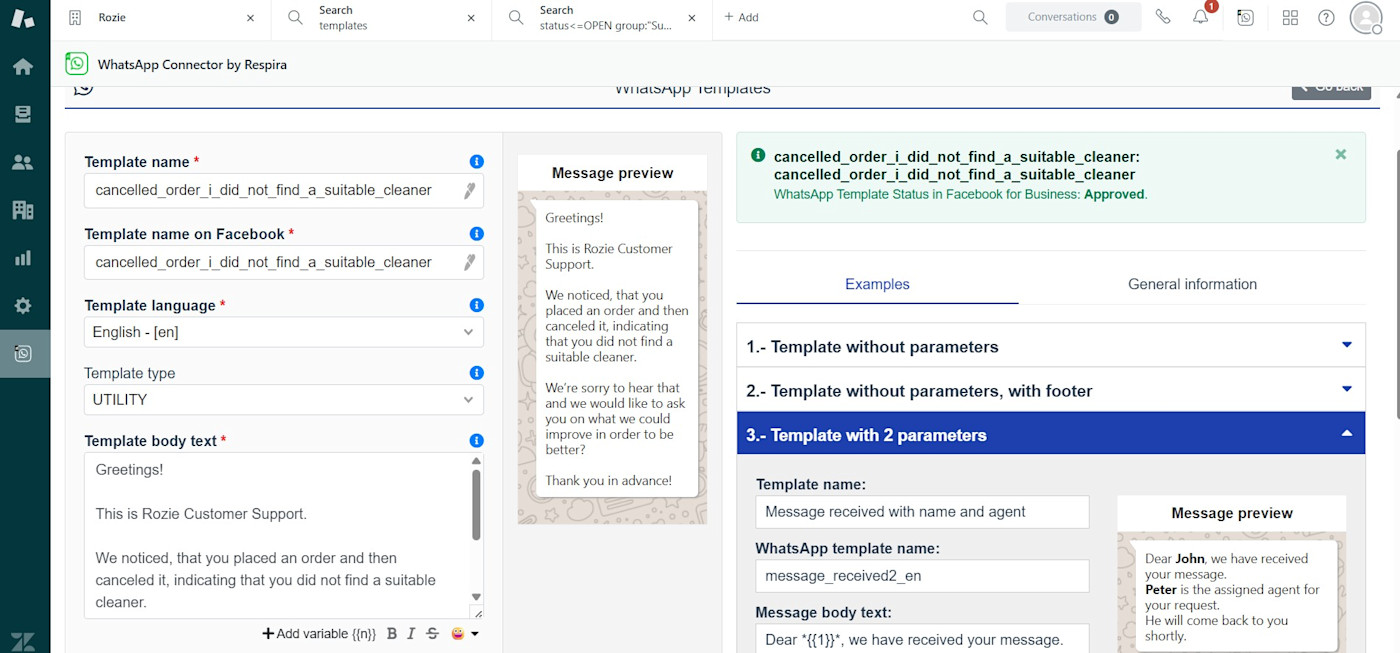Screen dimensions: 1400x653
Task: Click info icon beside Template body text
Action: 476,440
